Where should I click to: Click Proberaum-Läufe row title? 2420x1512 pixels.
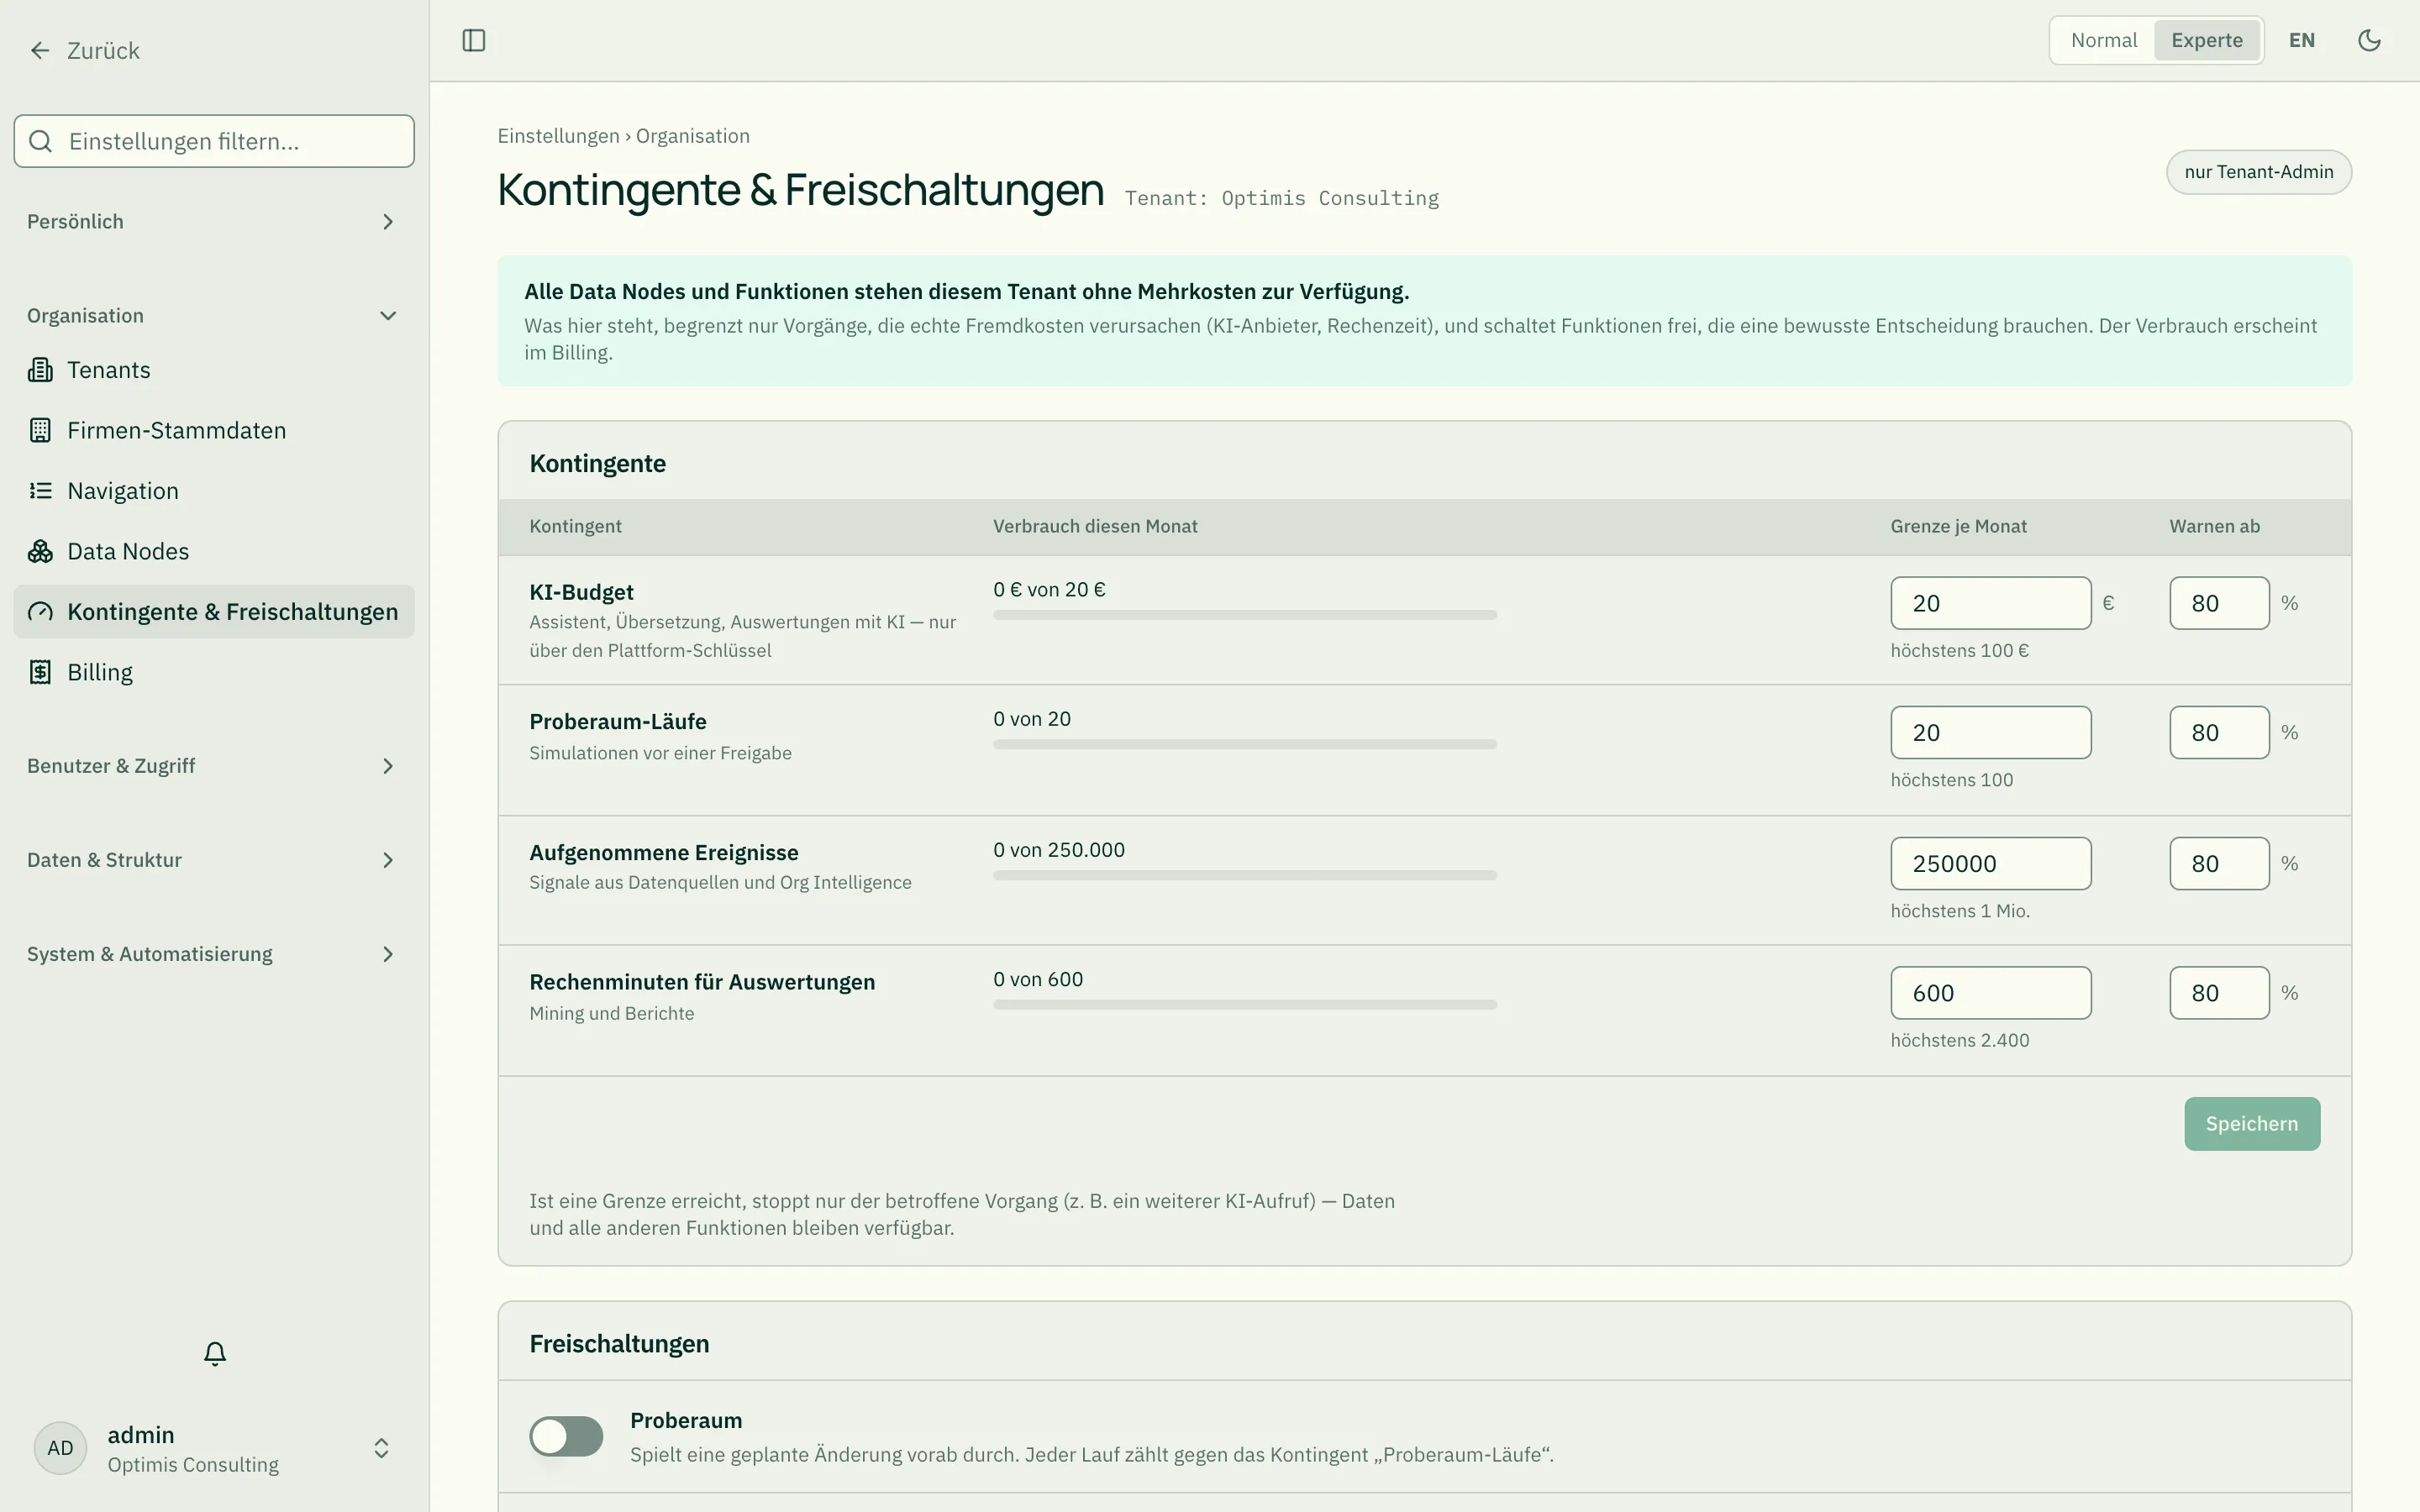pyautogui.click(x=617, y=722)
